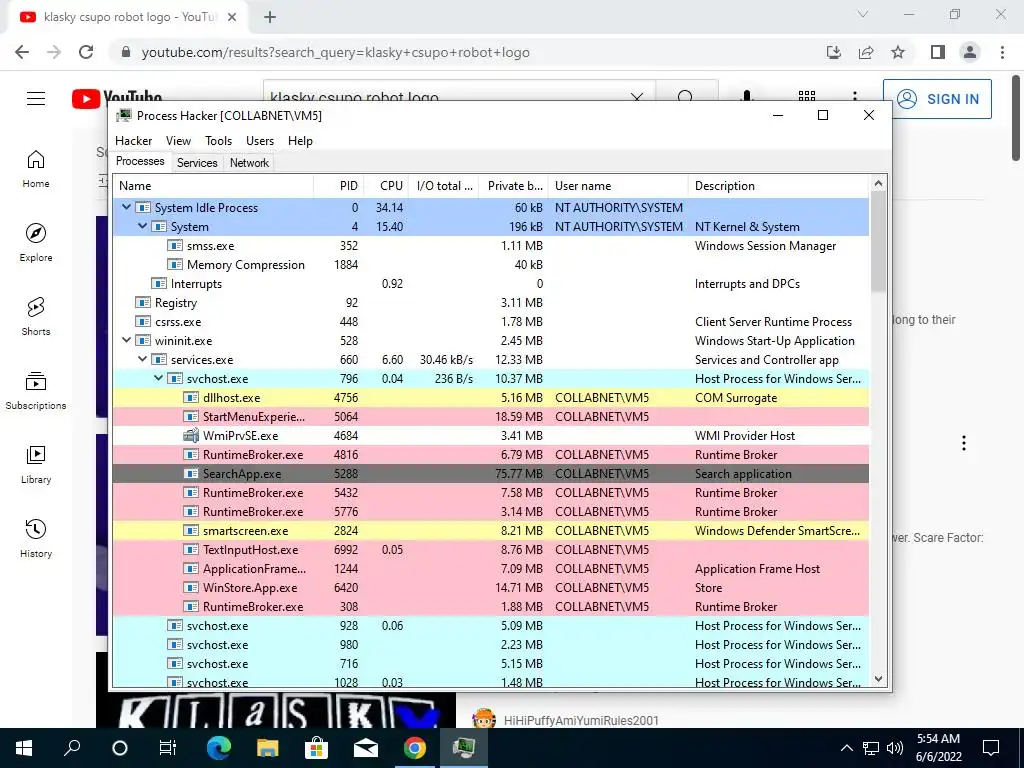The width and height of the screenshot is (1024, 768).
Task: Click scroll-down arrow of process list
Action: coord(878,679)
